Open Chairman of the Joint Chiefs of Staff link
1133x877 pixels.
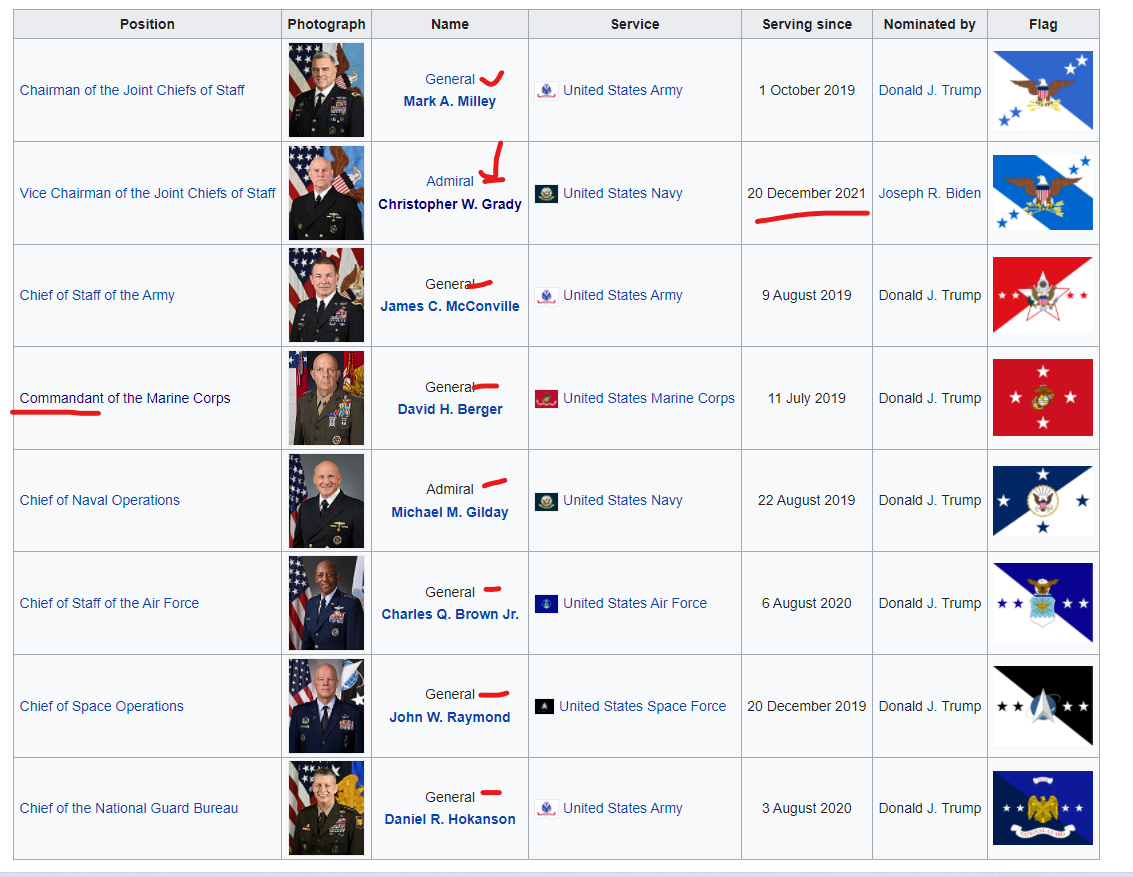tap(132, 90)
